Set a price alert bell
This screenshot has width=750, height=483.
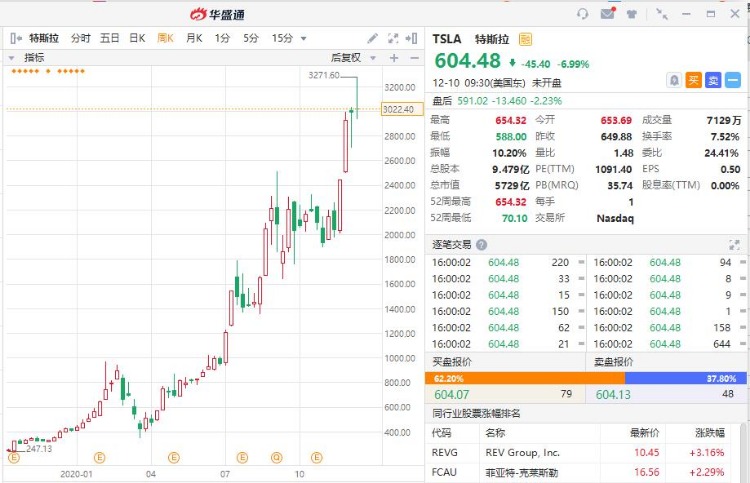tap(673, 80)
